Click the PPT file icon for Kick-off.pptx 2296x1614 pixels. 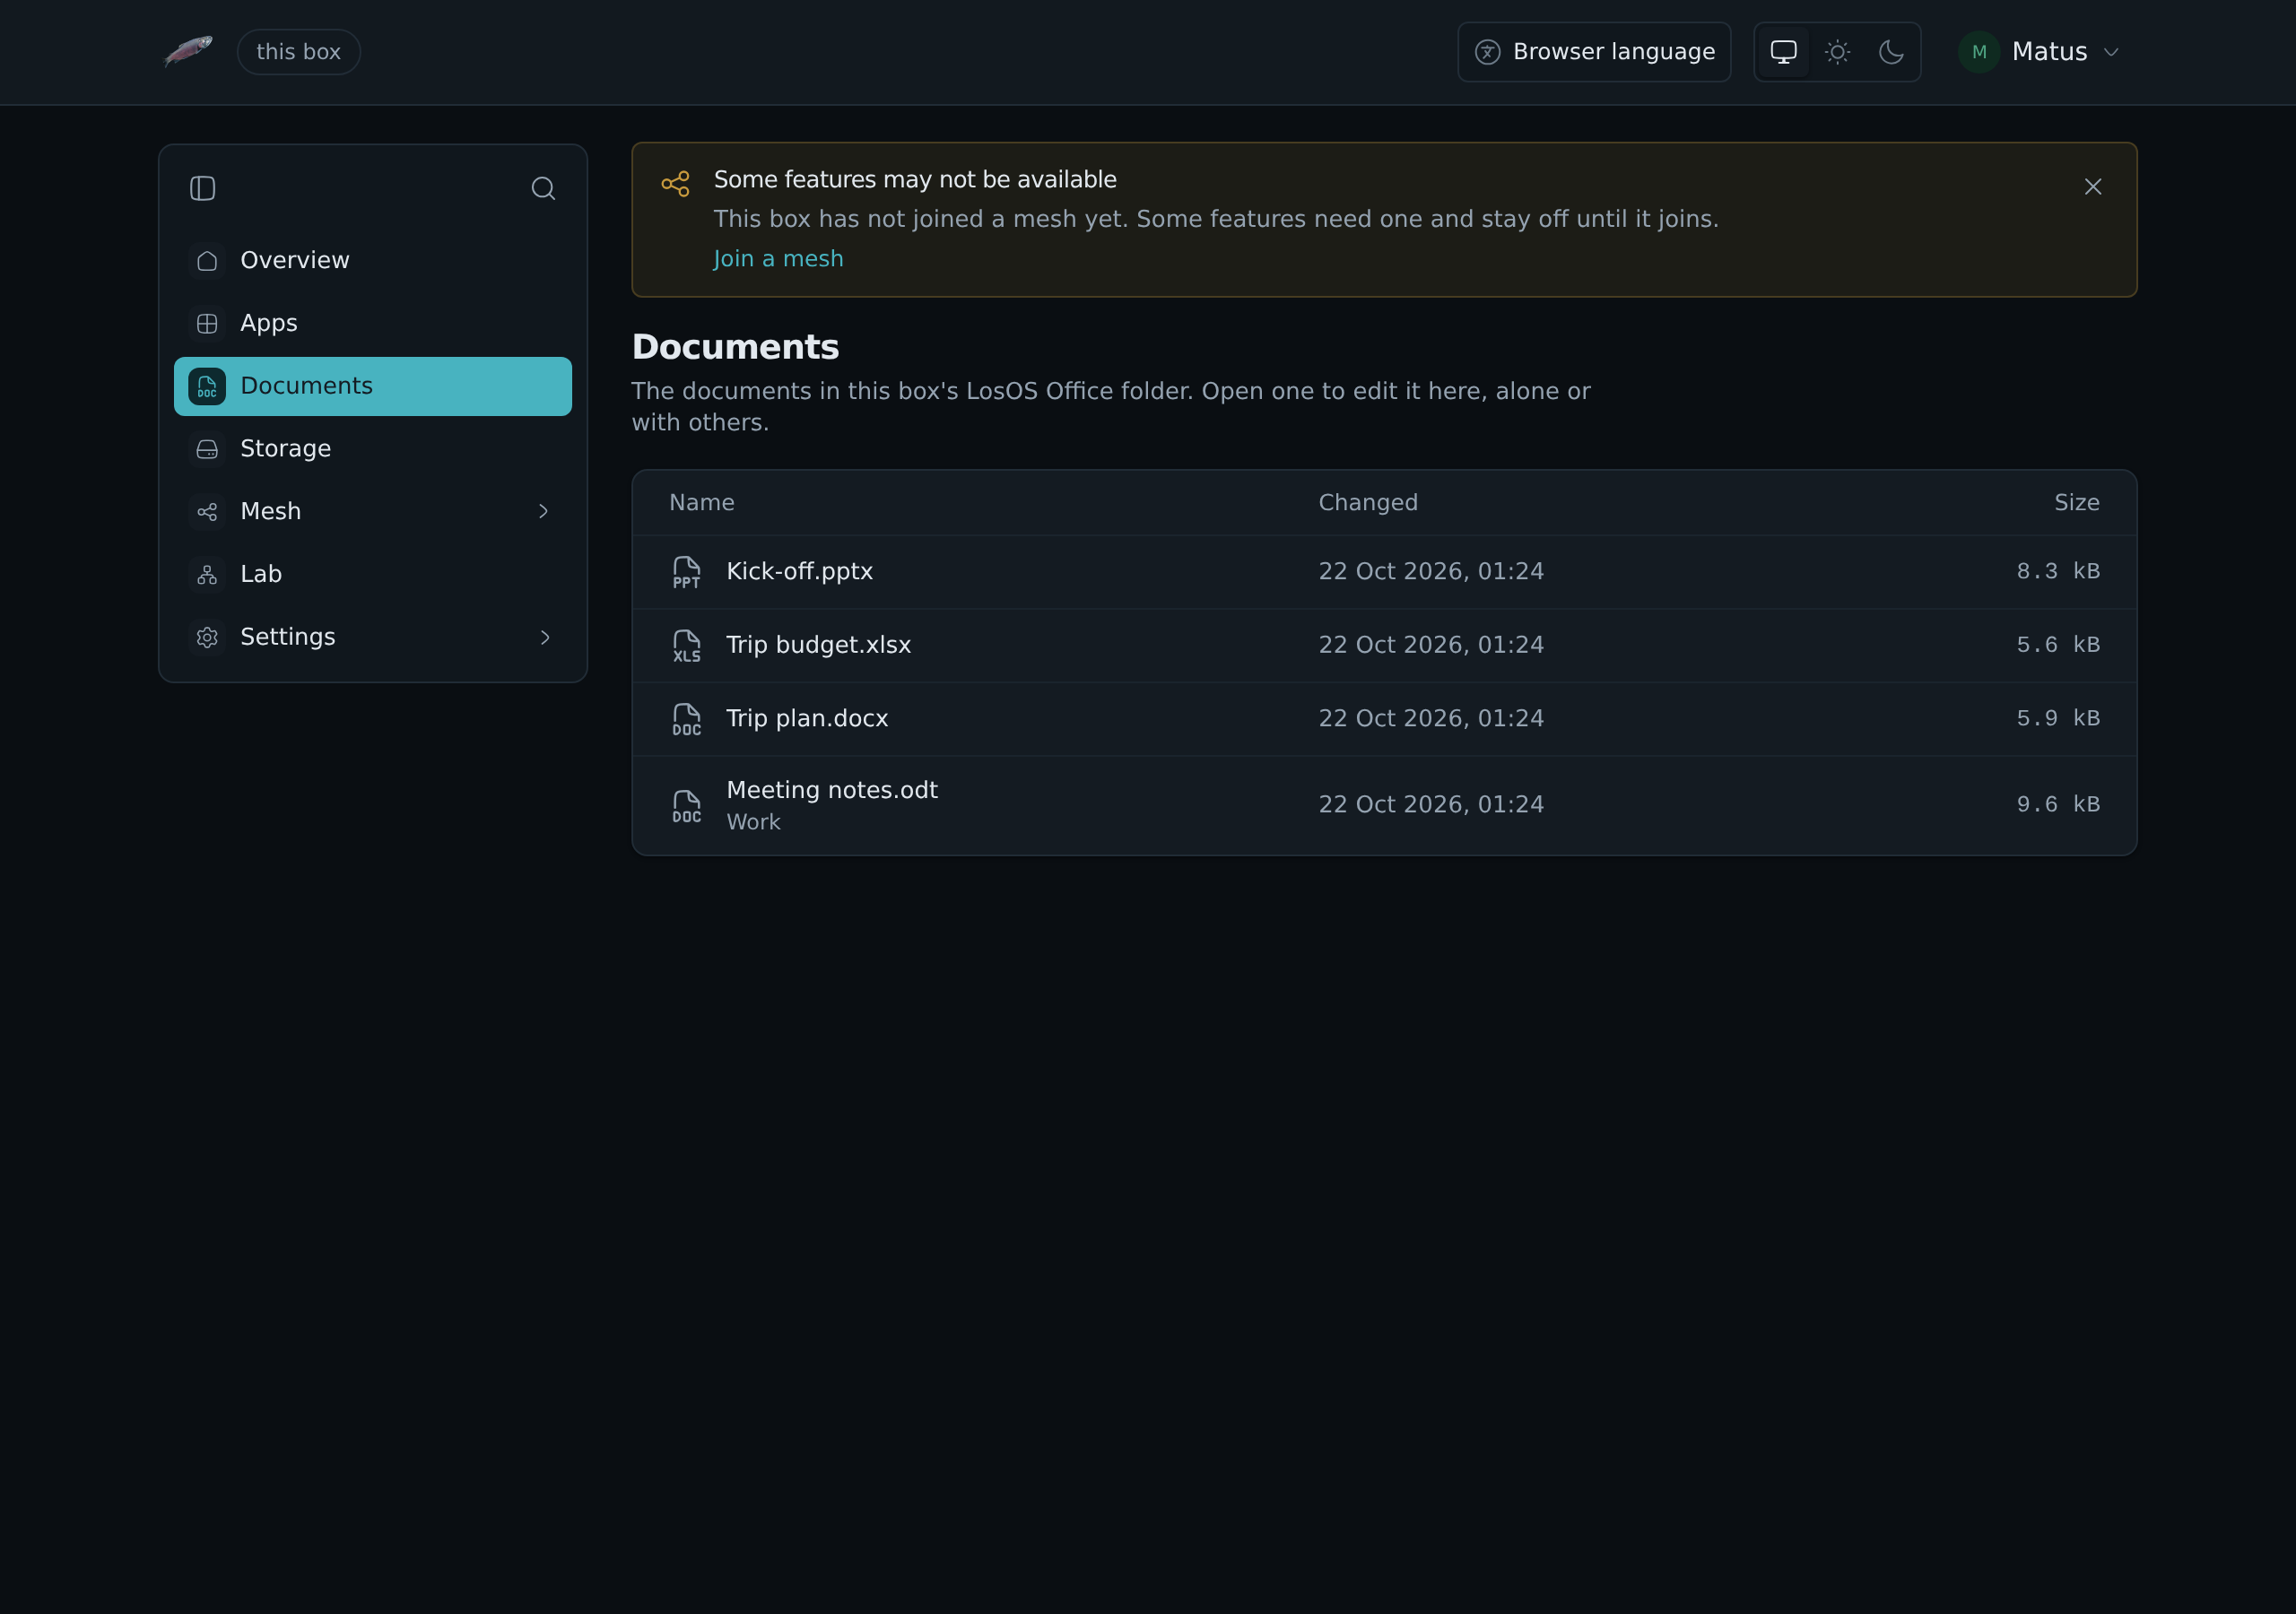(687, 572)
